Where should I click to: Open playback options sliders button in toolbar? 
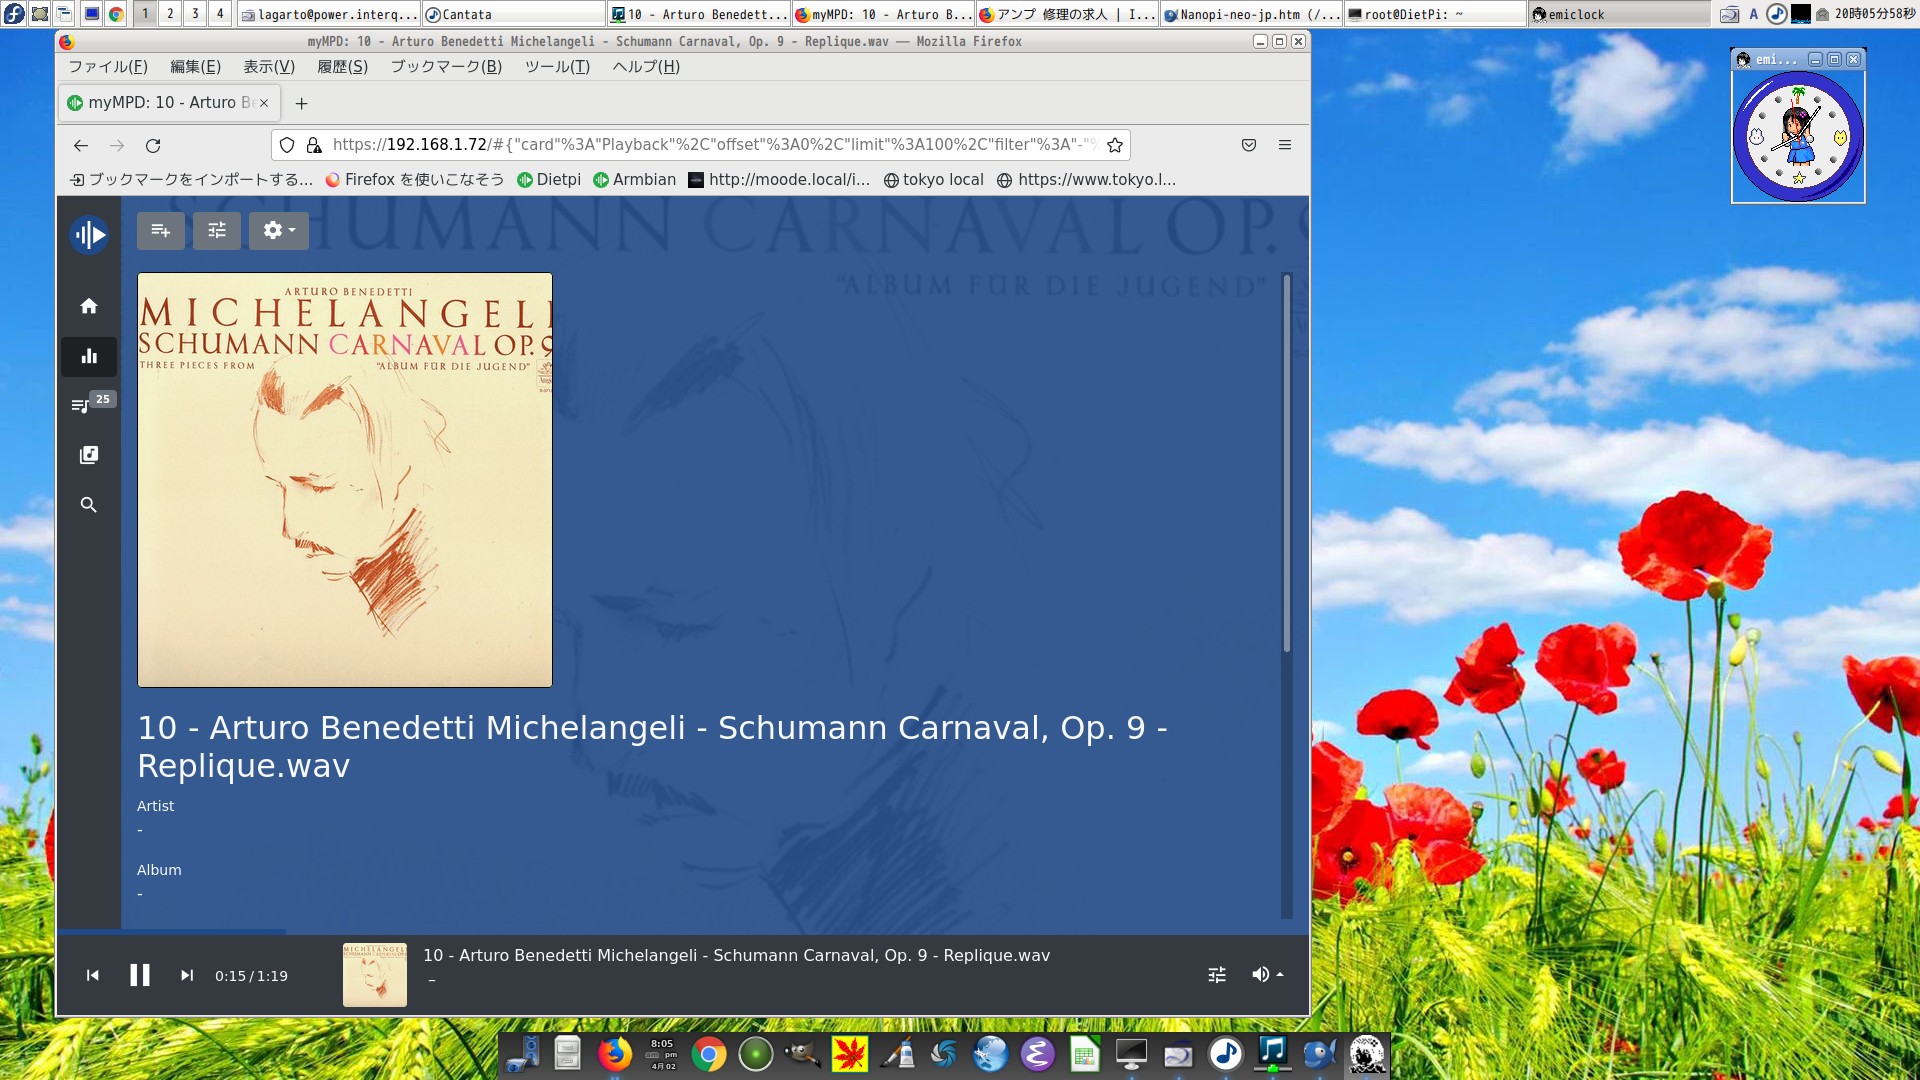[x=217, y=231]
